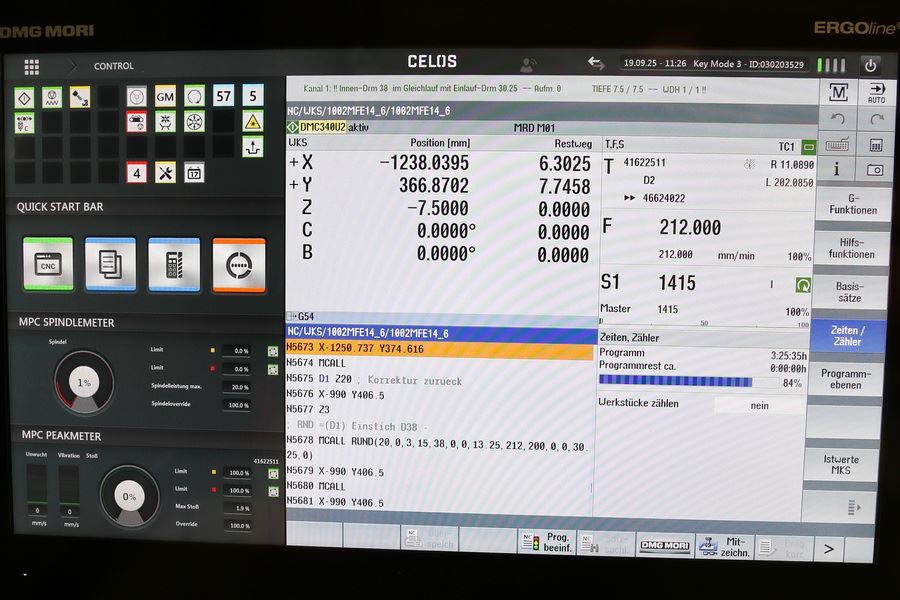
Task: Click the Mitzeichn. softkey
Action: pyautogui.click(x=724, y=547)
